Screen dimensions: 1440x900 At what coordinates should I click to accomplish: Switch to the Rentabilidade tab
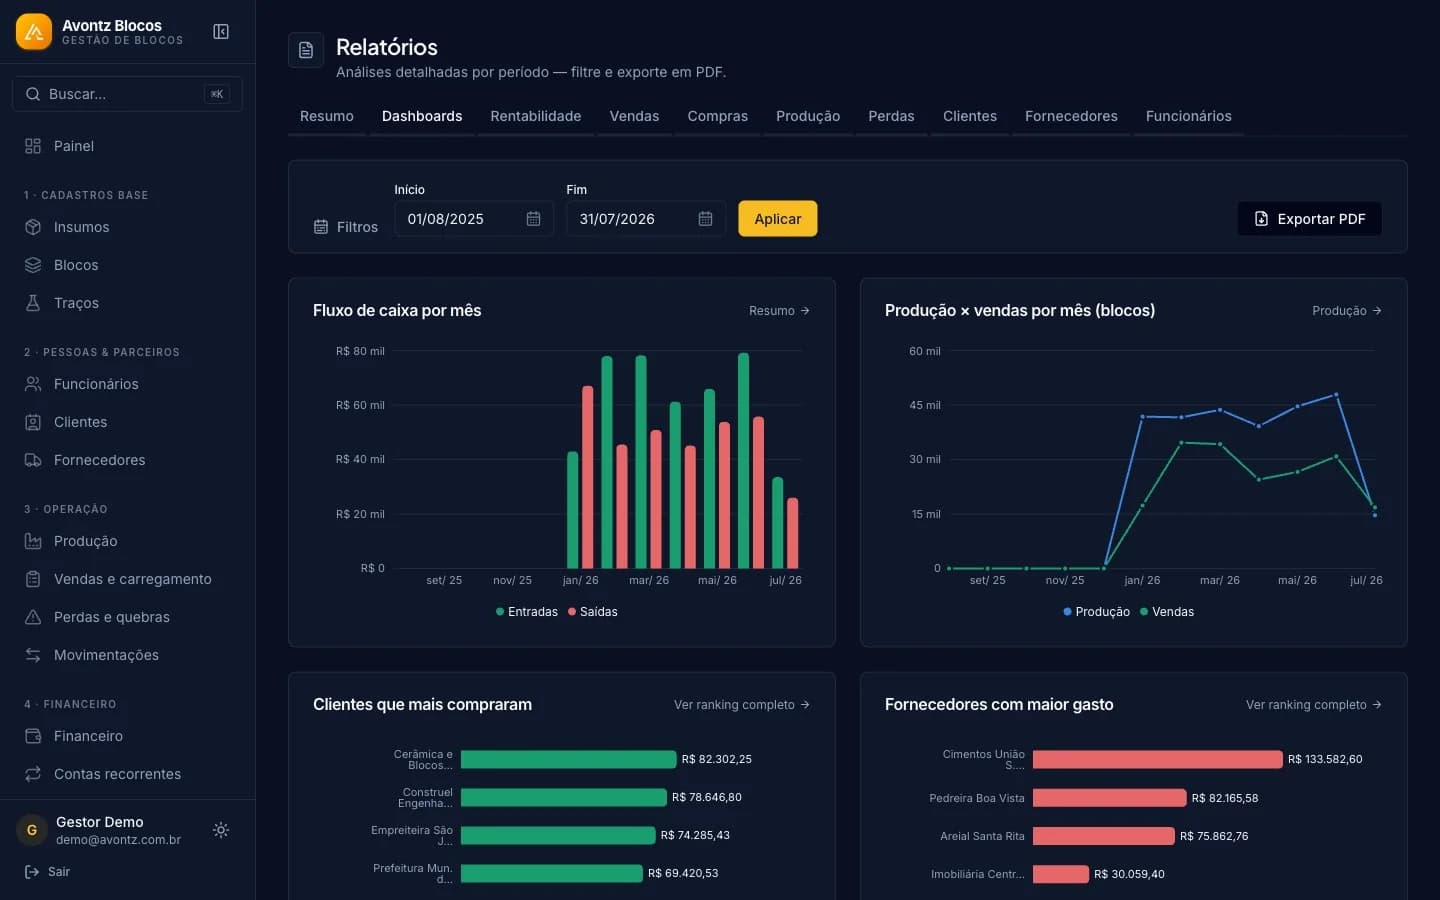point(536,116)
